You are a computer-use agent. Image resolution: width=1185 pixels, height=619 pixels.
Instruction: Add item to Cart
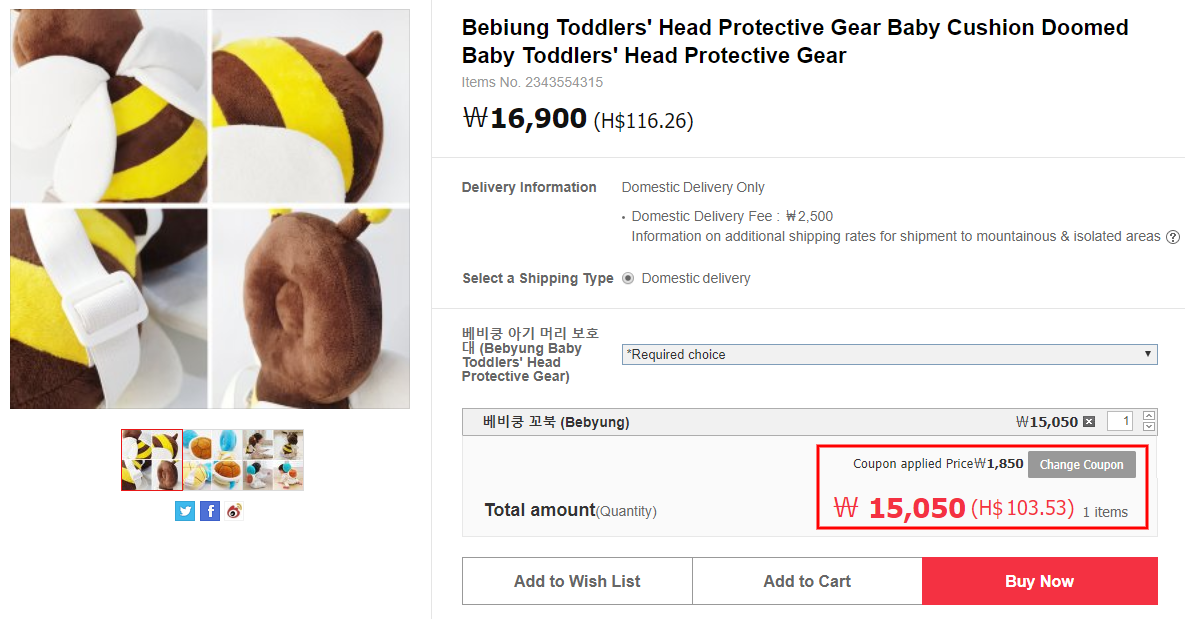807,581
